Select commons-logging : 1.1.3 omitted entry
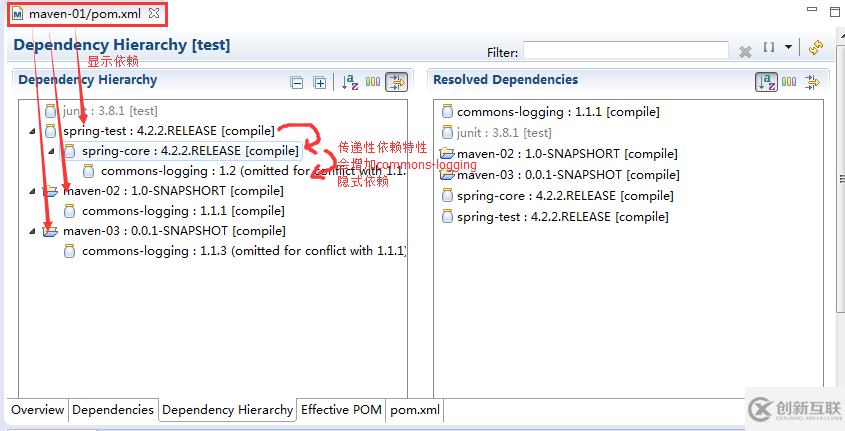Viewport: 845px width, 431px height. click(x=244, y=251)
